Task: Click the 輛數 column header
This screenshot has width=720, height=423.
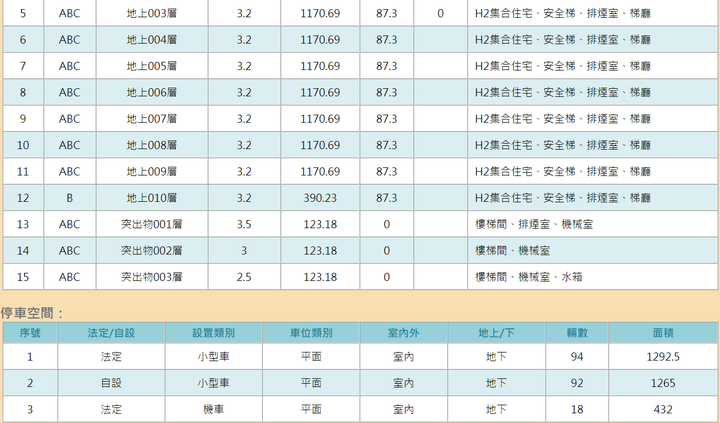Action: (577, 333)
